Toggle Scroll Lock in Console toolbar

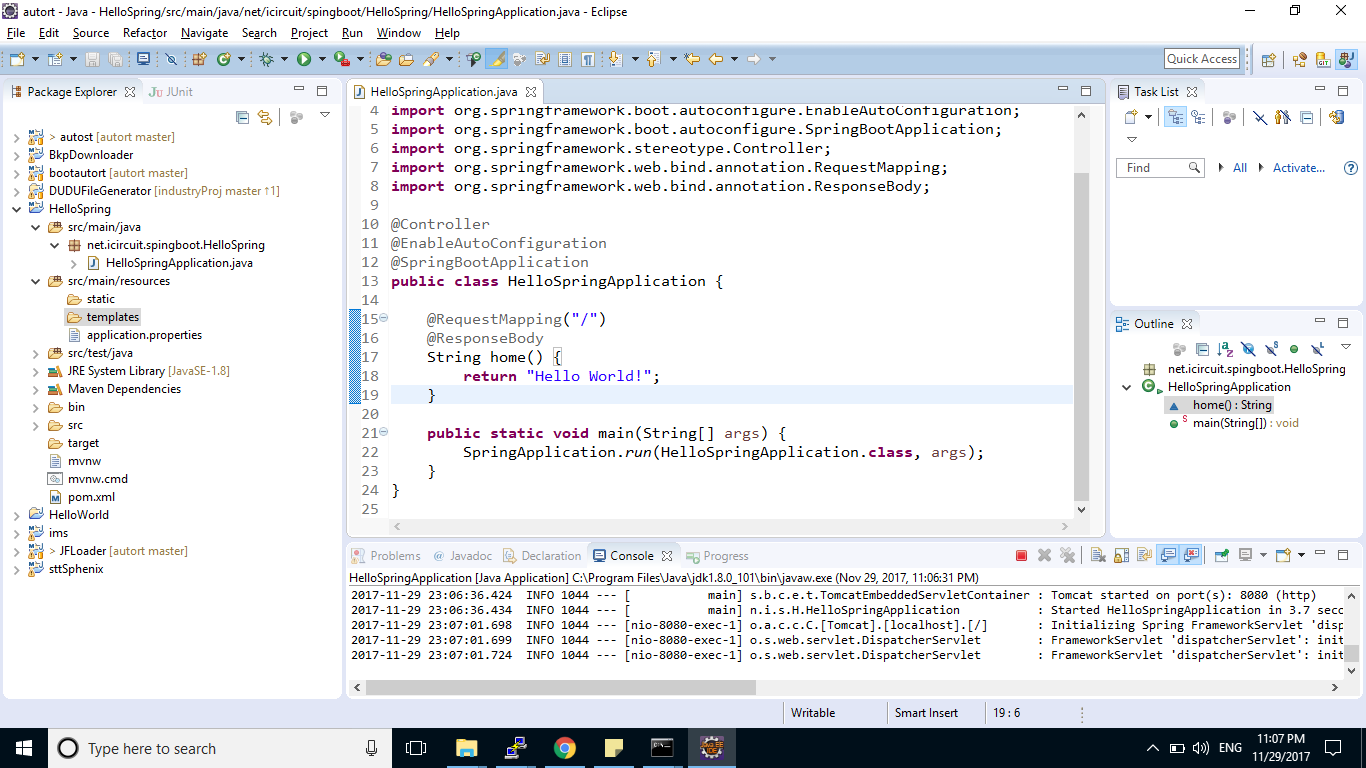(1121, 555)
